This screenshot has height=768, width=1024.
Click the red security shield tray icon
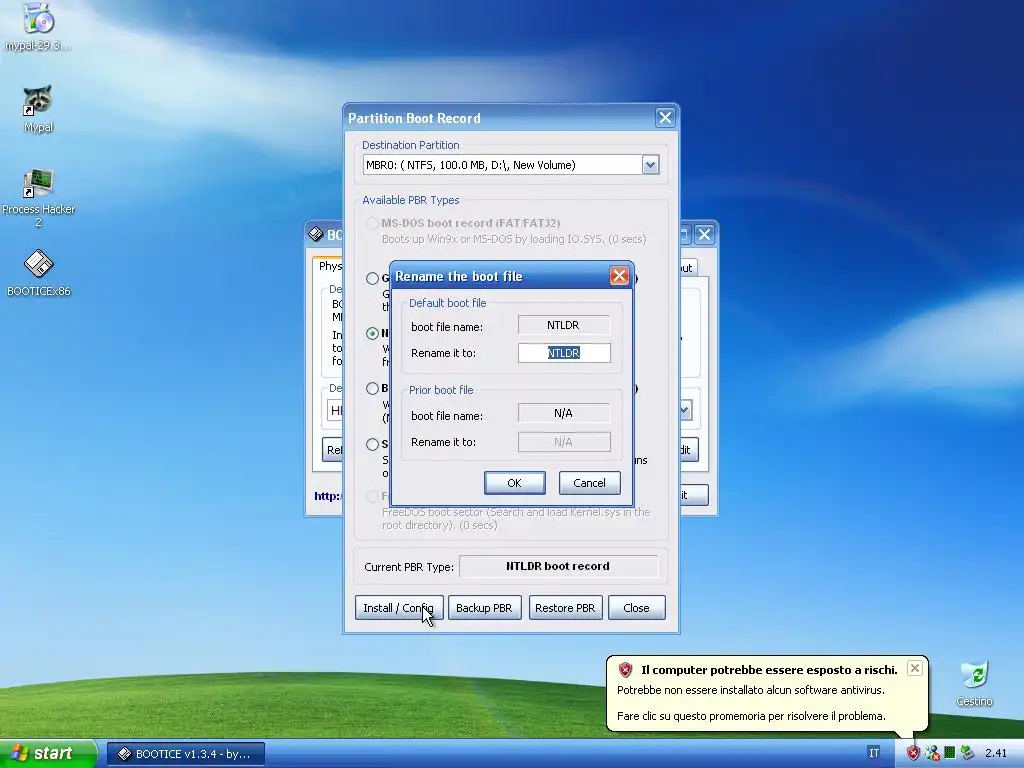(913, 753)
